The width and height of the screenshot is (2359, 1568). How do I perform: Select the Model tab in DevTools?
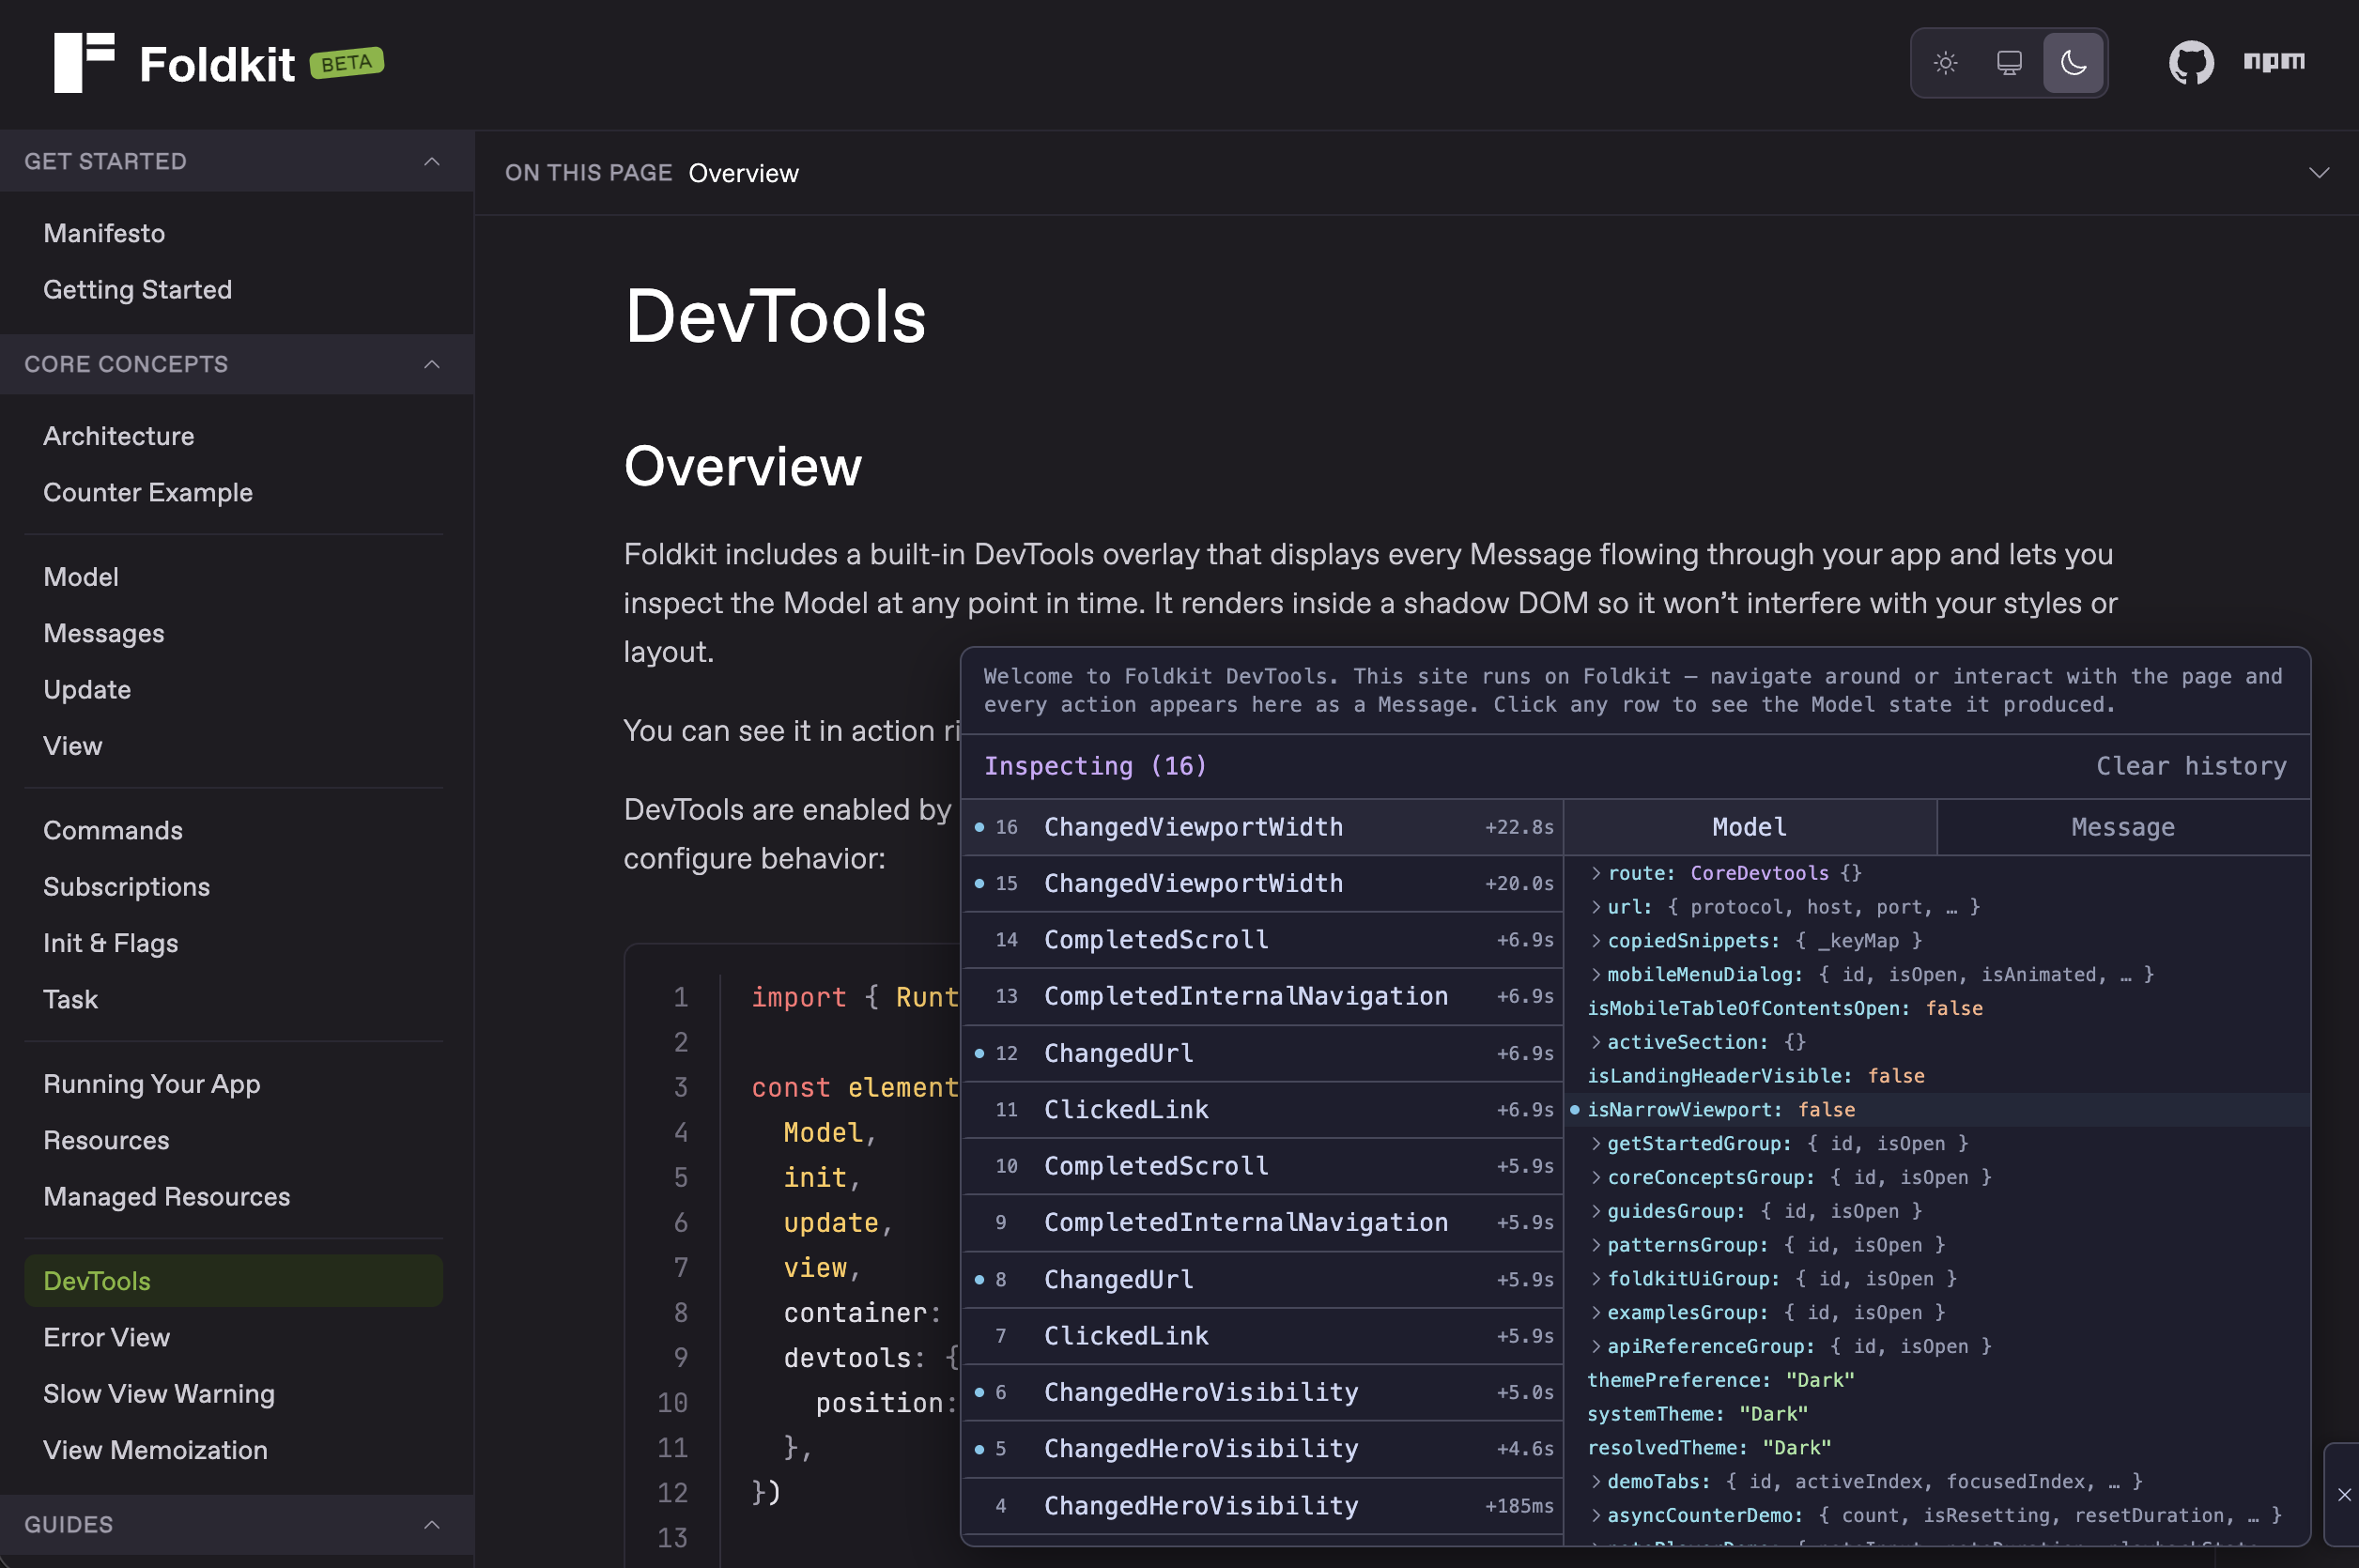[1748, 827]
